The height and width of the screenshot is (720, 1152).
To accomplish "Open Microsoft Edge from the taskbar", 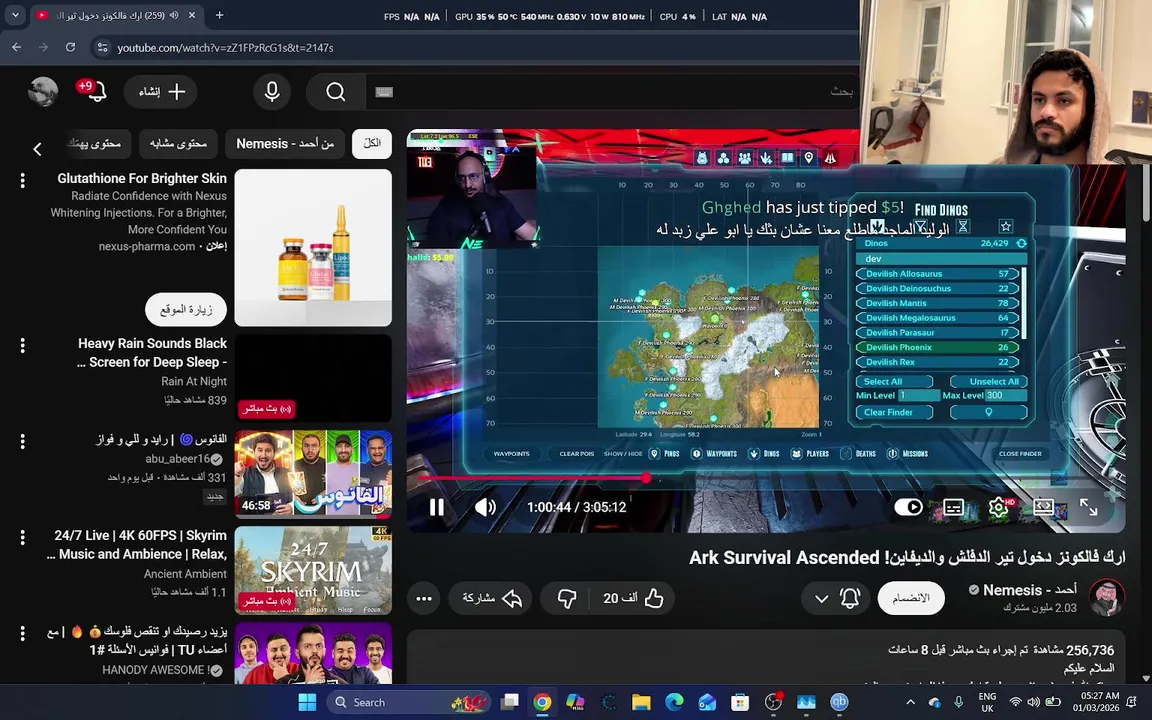I will [674, 702].
